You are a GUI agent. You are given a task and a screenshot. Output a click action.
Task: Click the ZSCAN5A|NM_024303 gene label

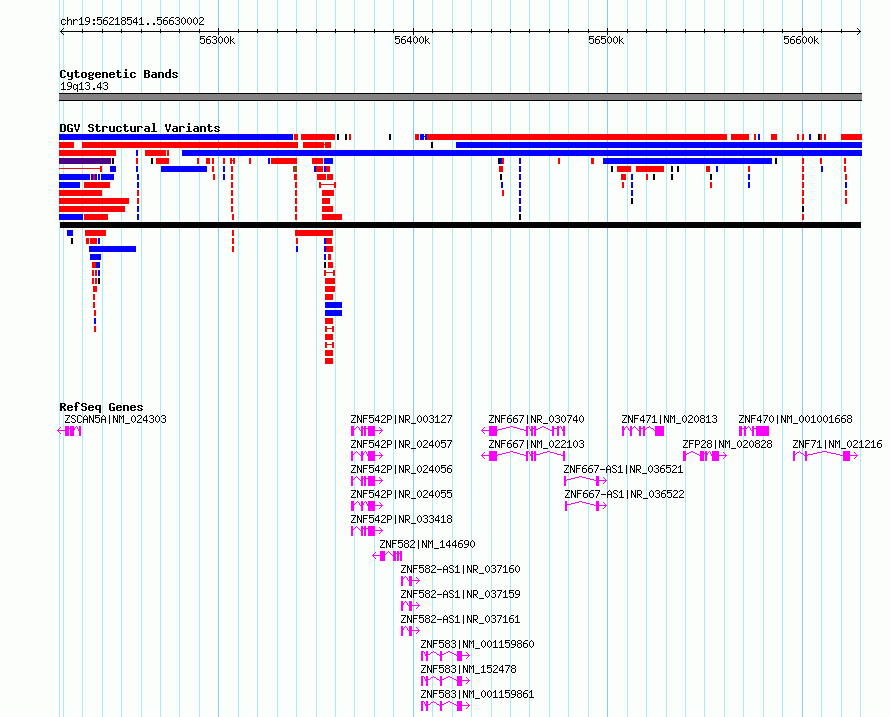pyautogui.click(x=115, y=420)
